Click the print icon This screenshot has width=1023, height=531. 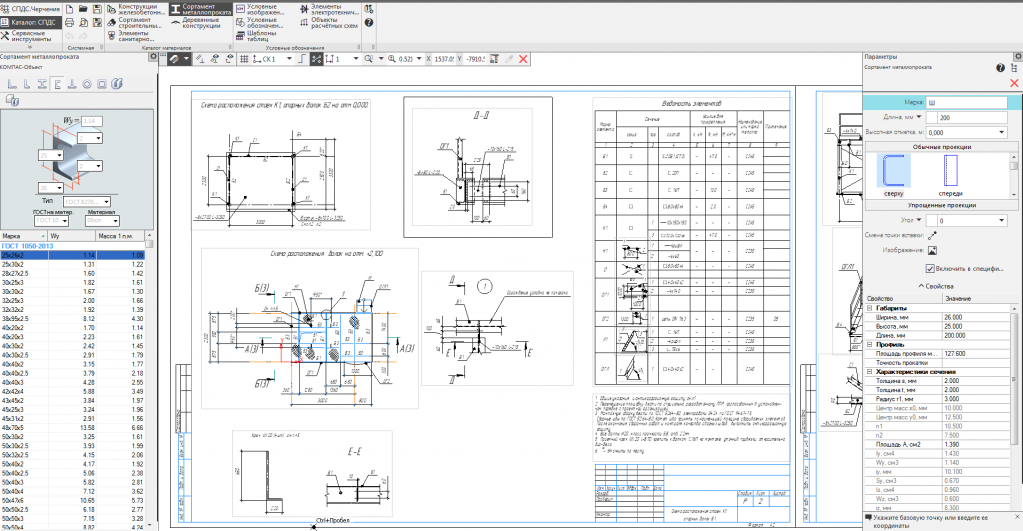tap(70, 22)
